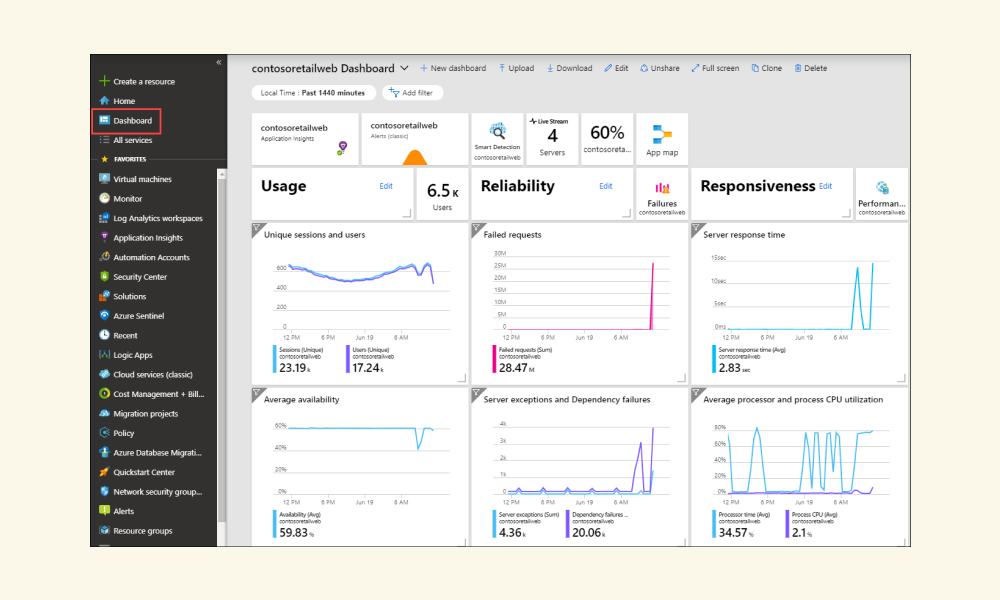The width and height of the screenshot is (1000, 600).
Task: Open Automation Accounts icon
Action: [x=105, y=257]
